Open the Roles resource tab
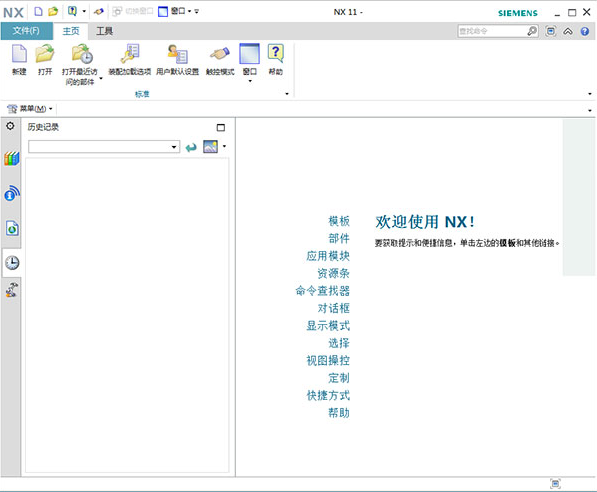The image size is (597, 492). (12, 289)
